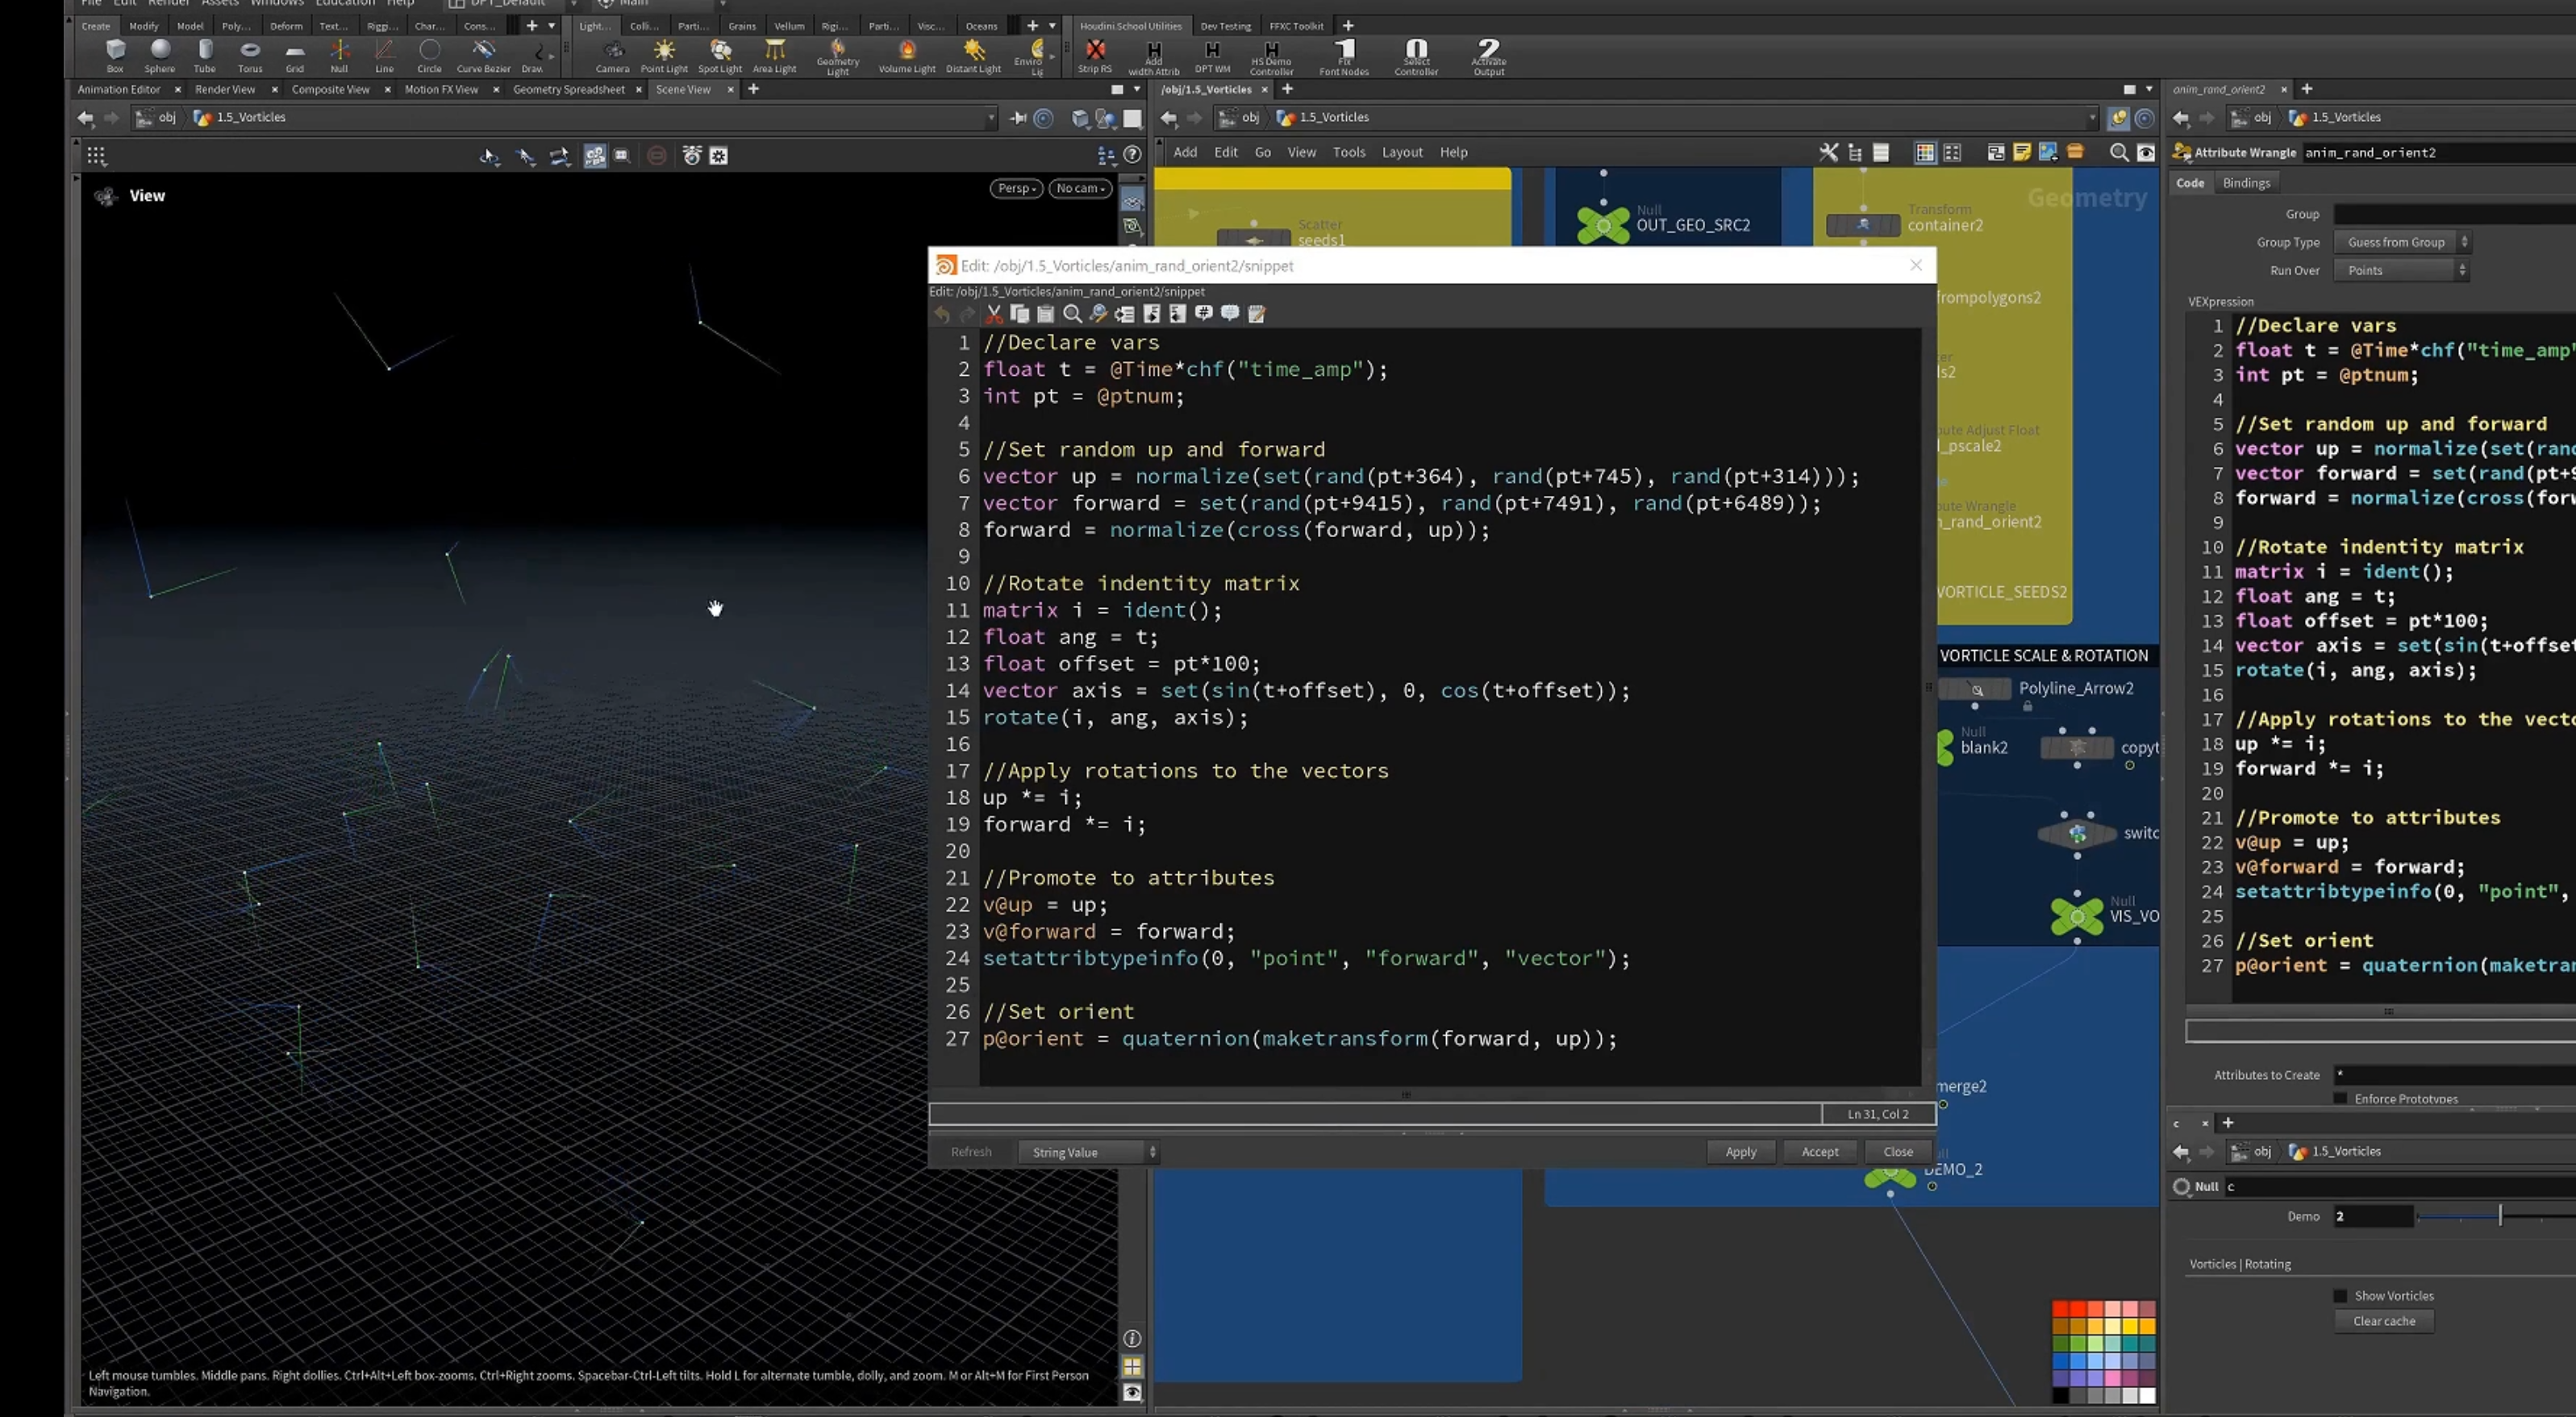The image size is (2576, 1417).
Task: Open Find in the snippet editor toolbar
Action: [x=1072, y=314]
